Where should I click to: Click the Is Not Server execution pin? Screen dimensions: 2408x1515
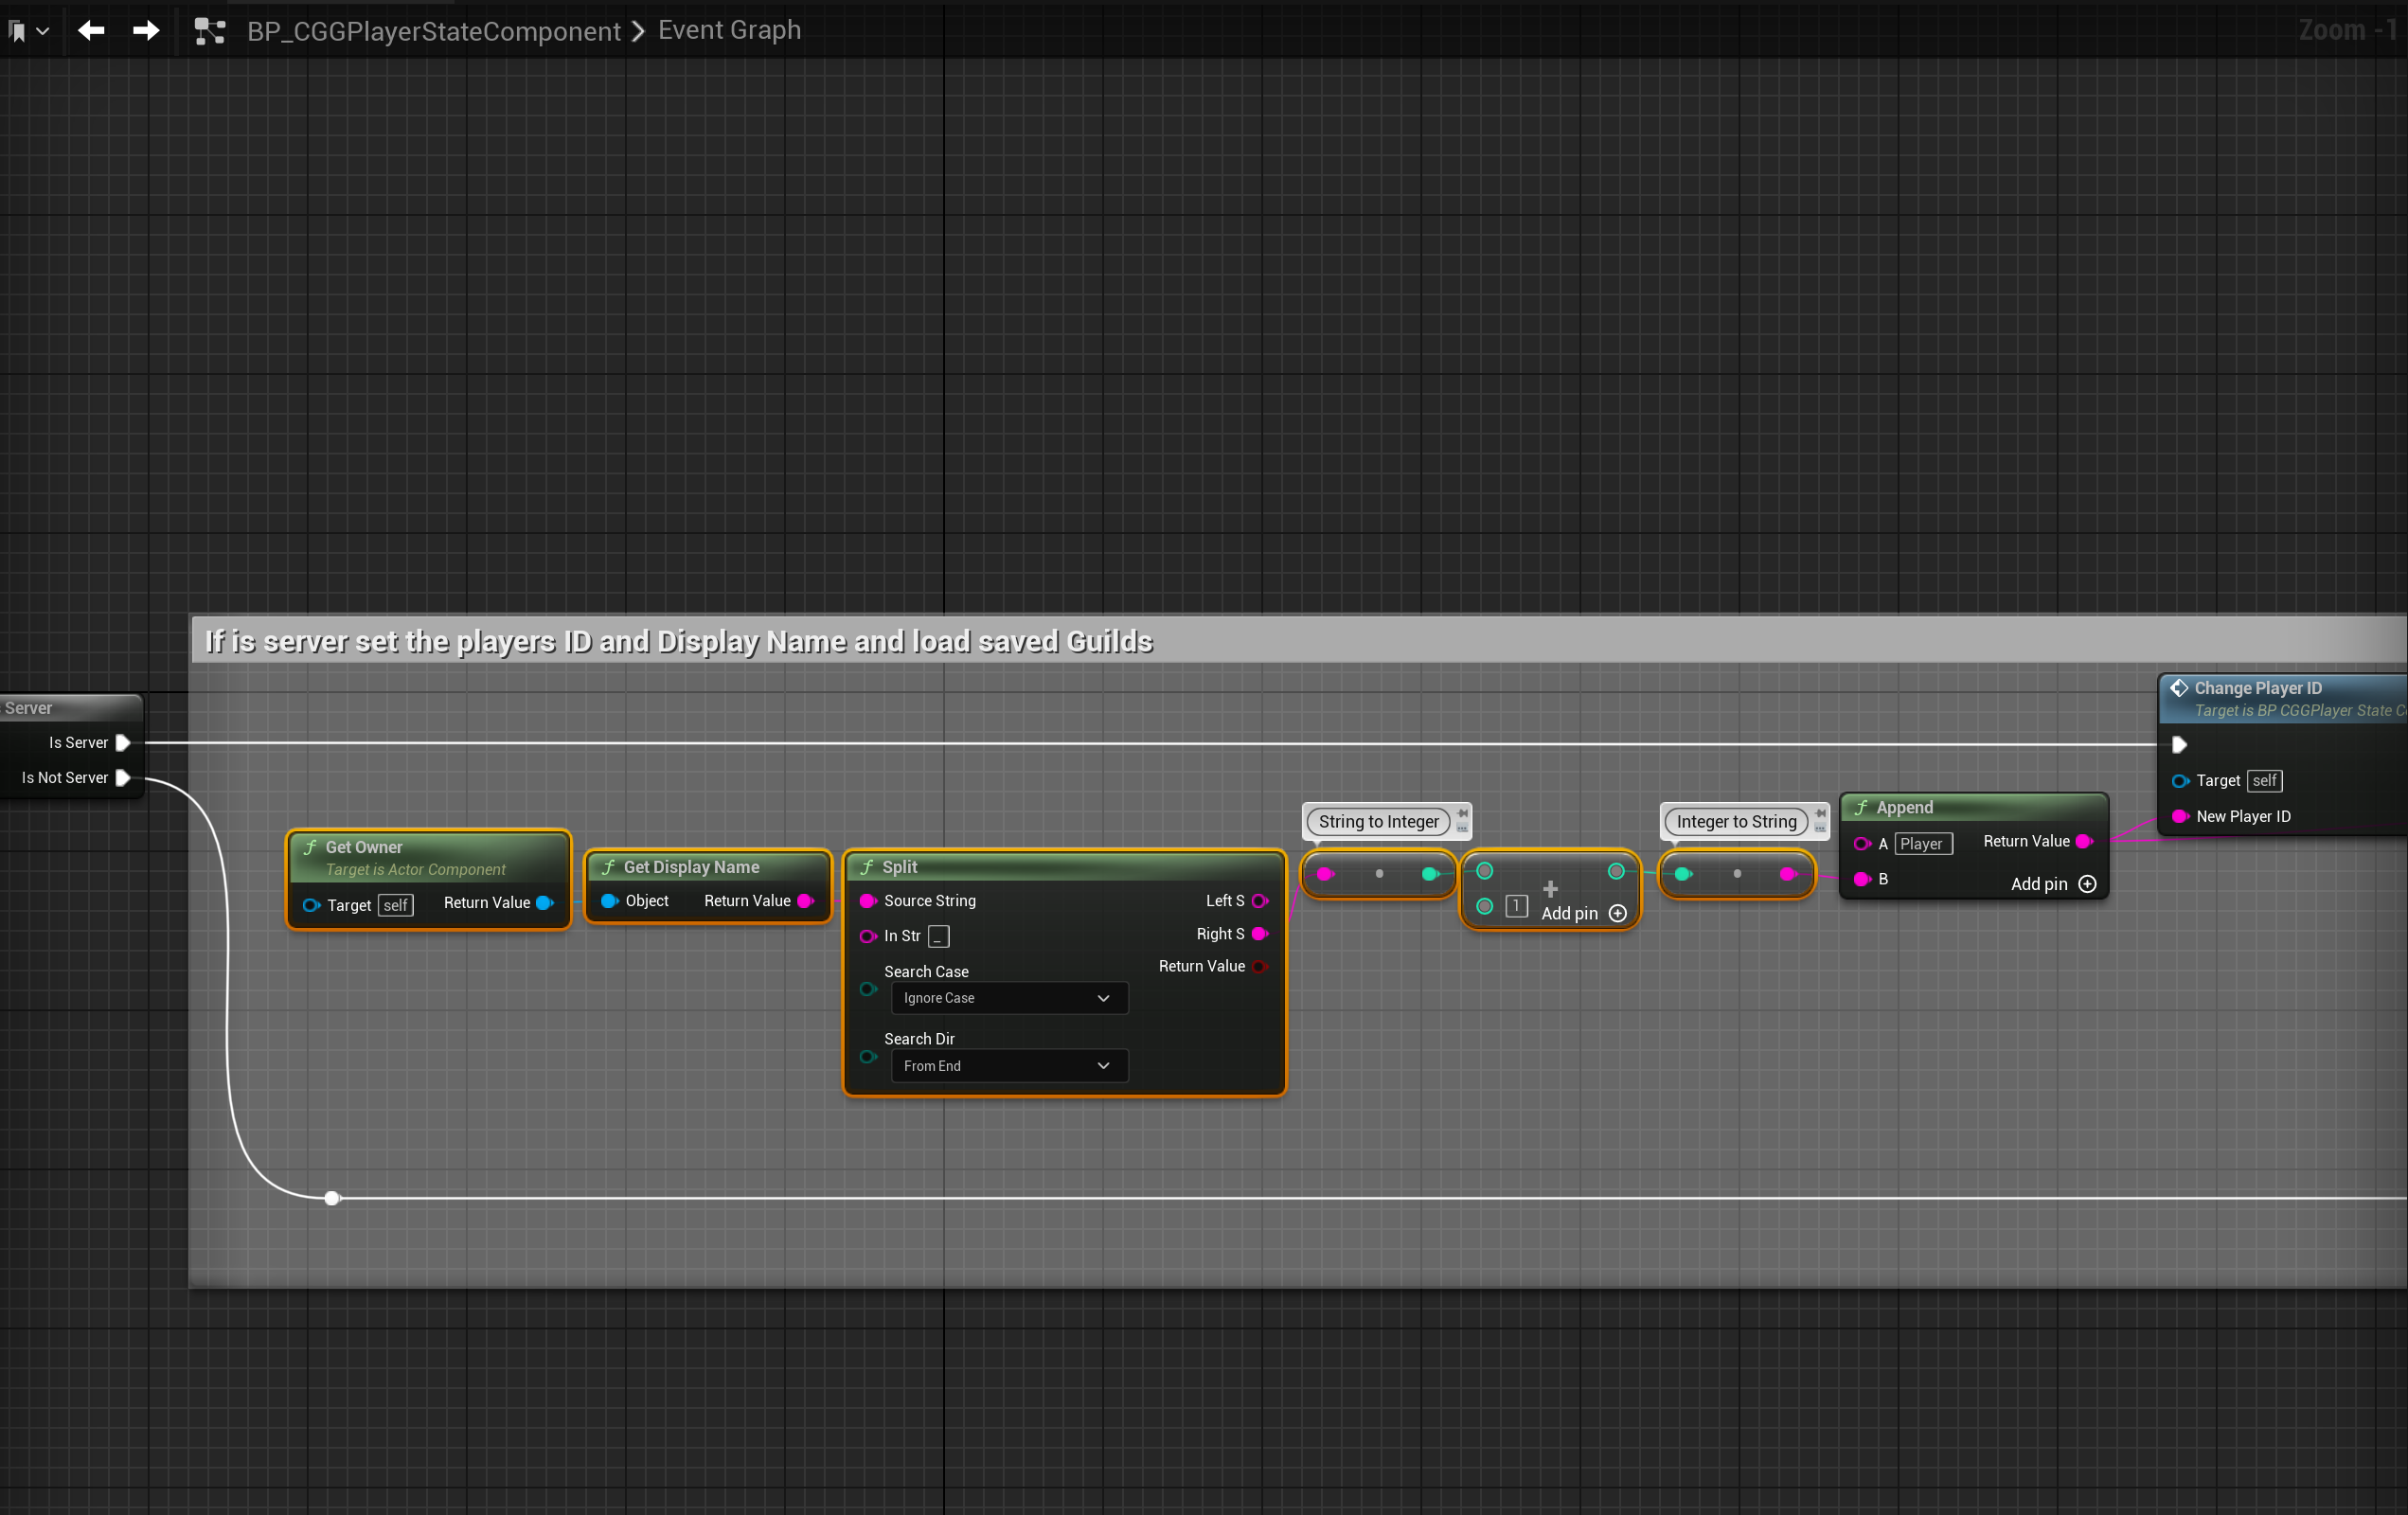123,777
